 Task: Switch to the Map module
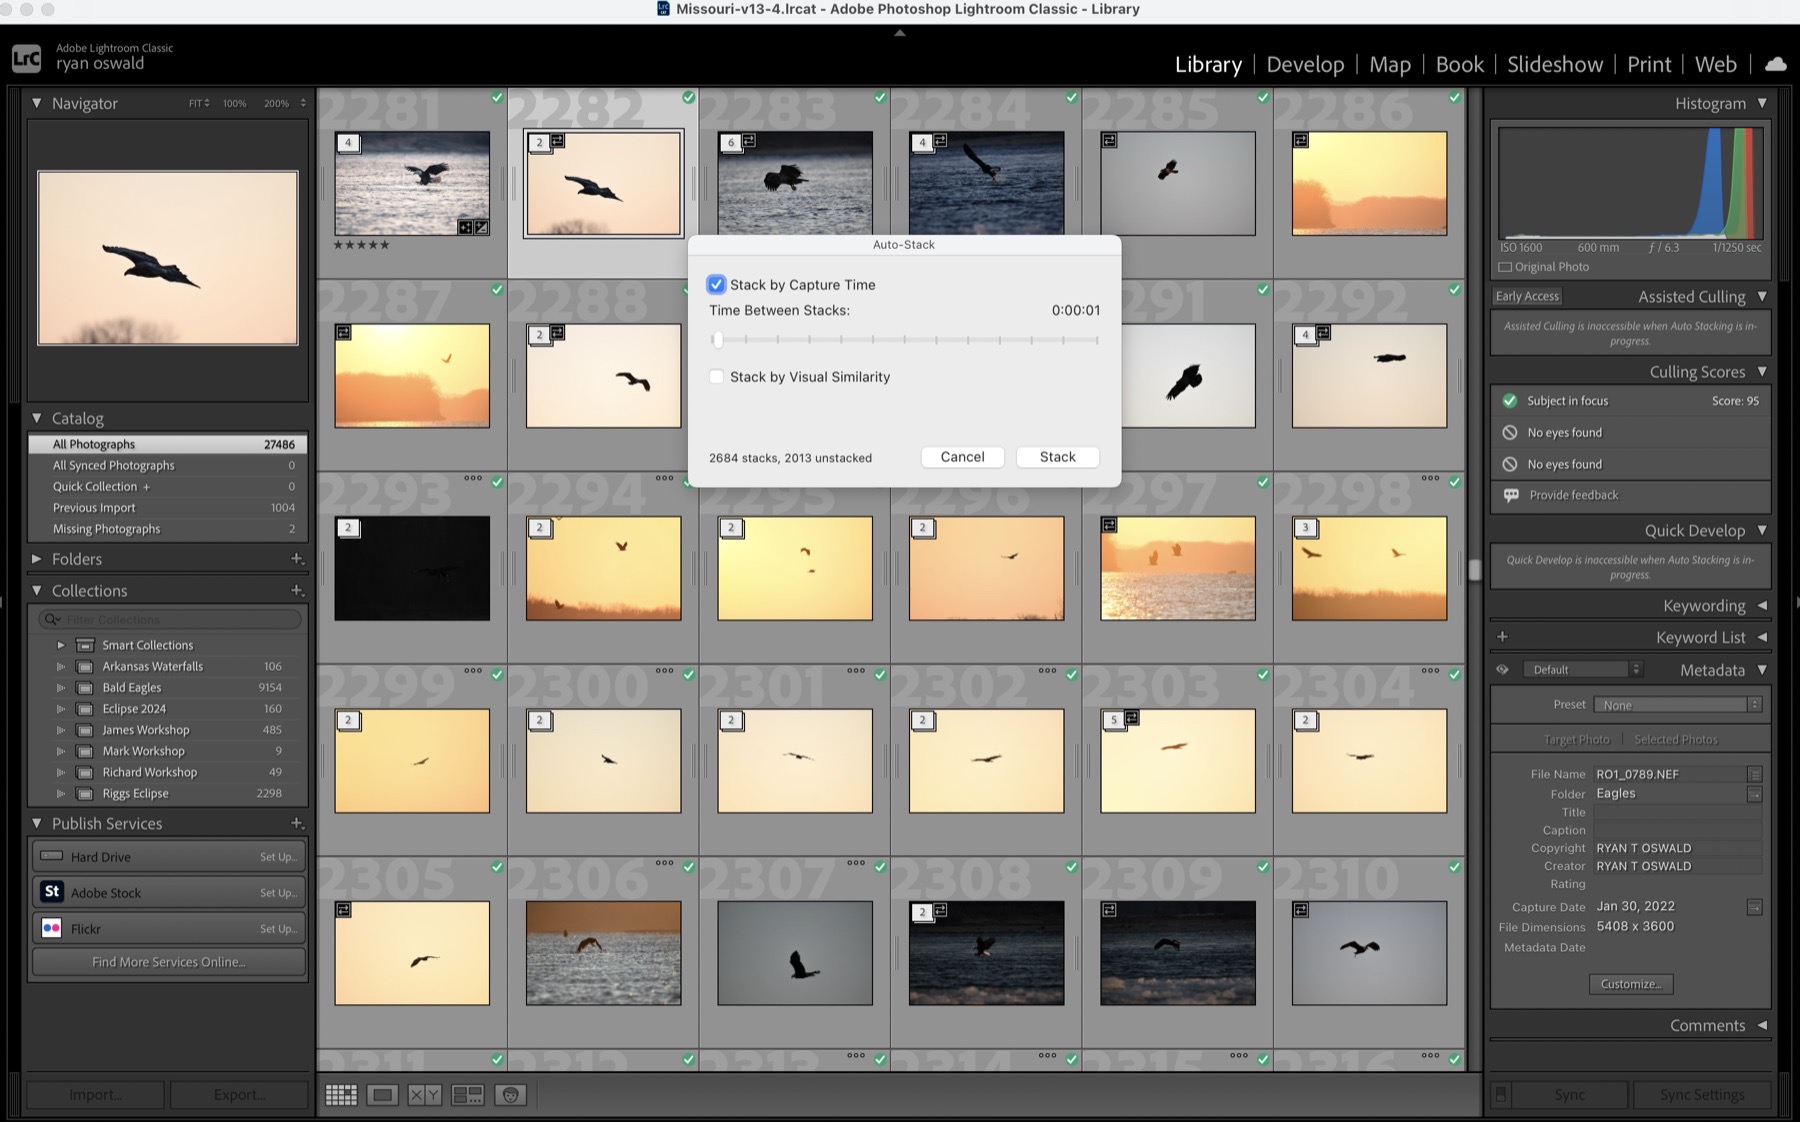[1390, 64]
